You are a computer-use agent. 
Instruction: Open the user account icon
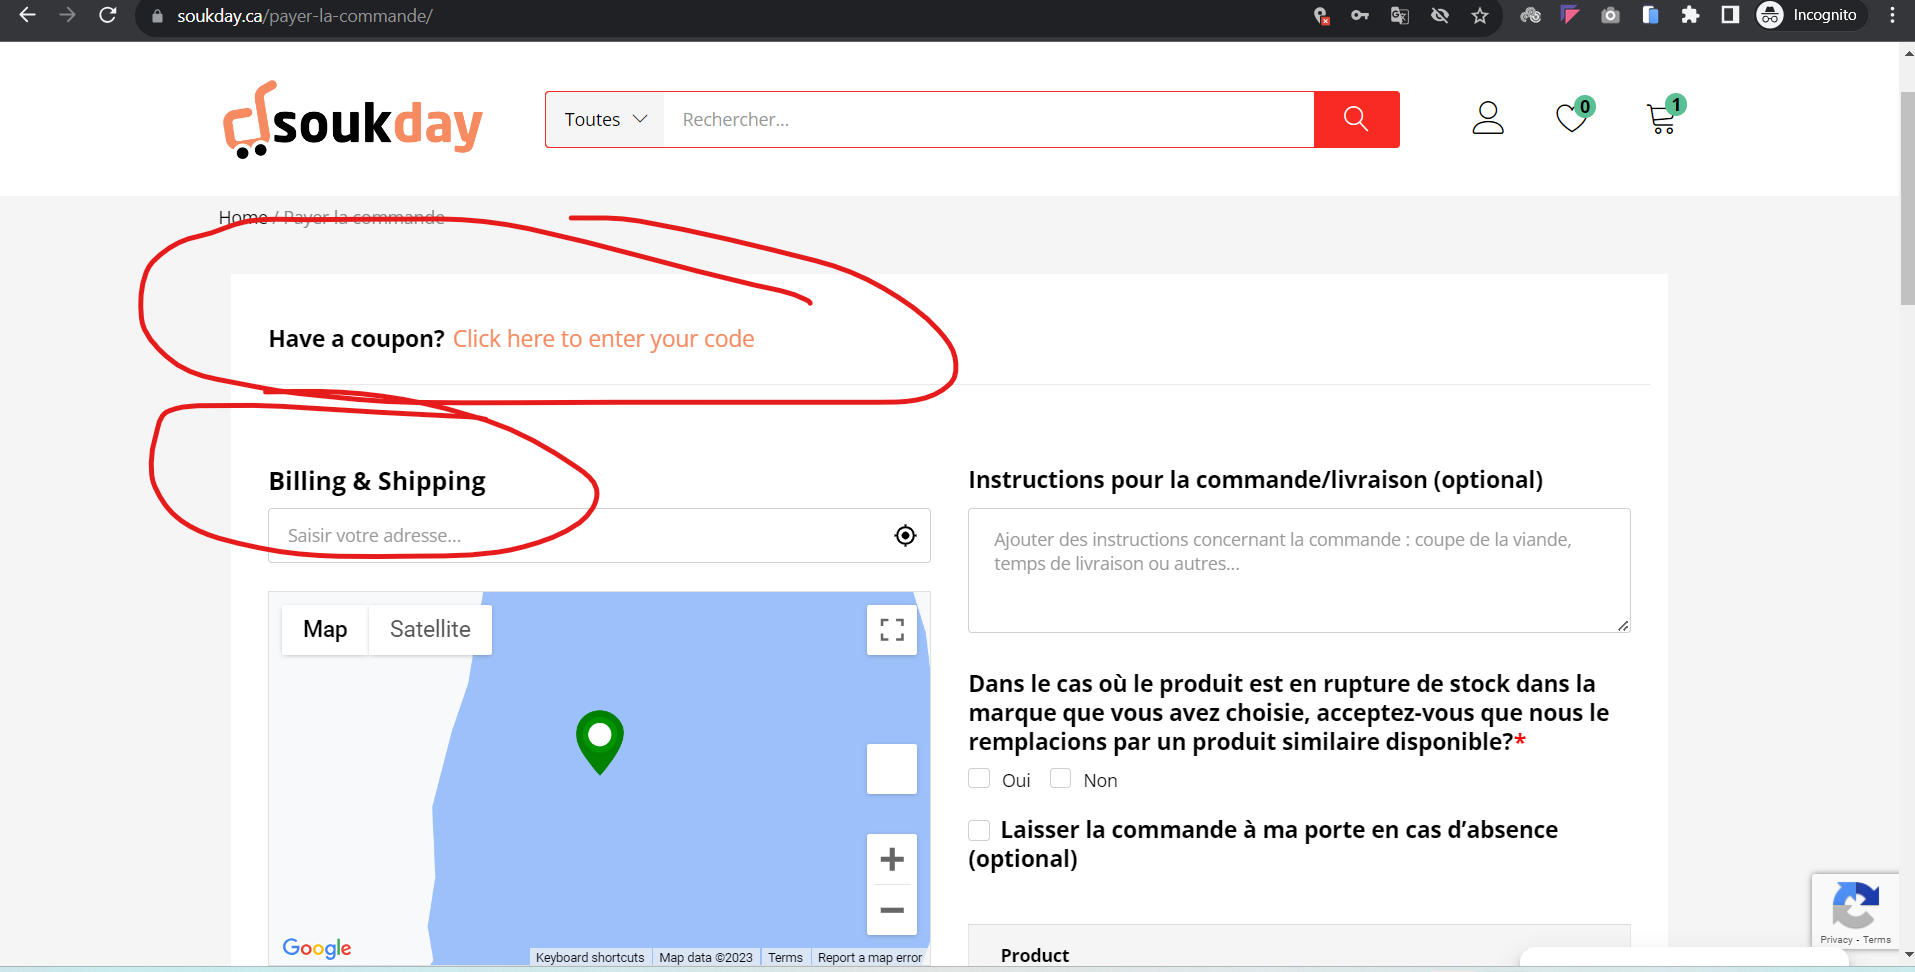point(1487,118)
